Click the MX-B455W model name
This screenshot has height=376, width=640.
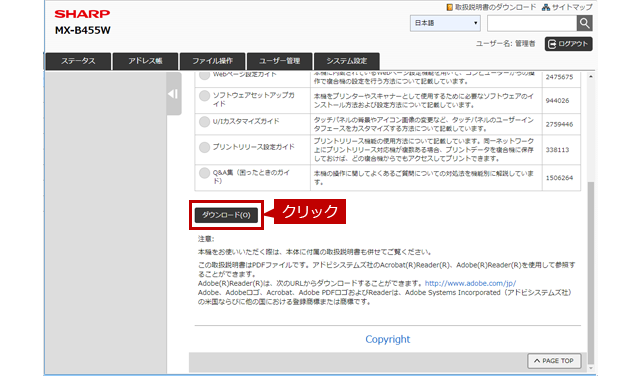click(x=82, y=31)
